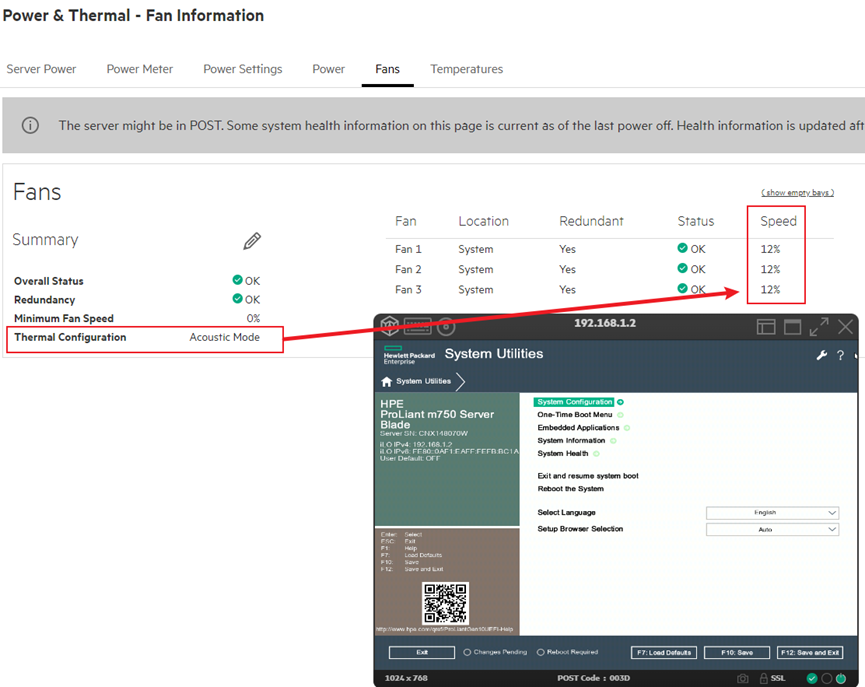This screenshot has height=687, width=865.
Task: Click the wrench icon in System Utilities
Action: point(822,355)
